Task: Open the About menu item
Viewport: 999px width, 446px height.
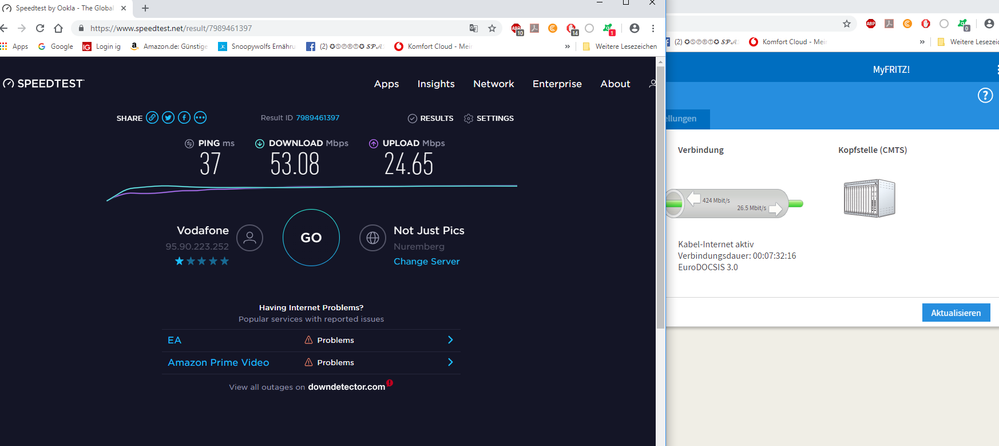Action: point(615,83)
